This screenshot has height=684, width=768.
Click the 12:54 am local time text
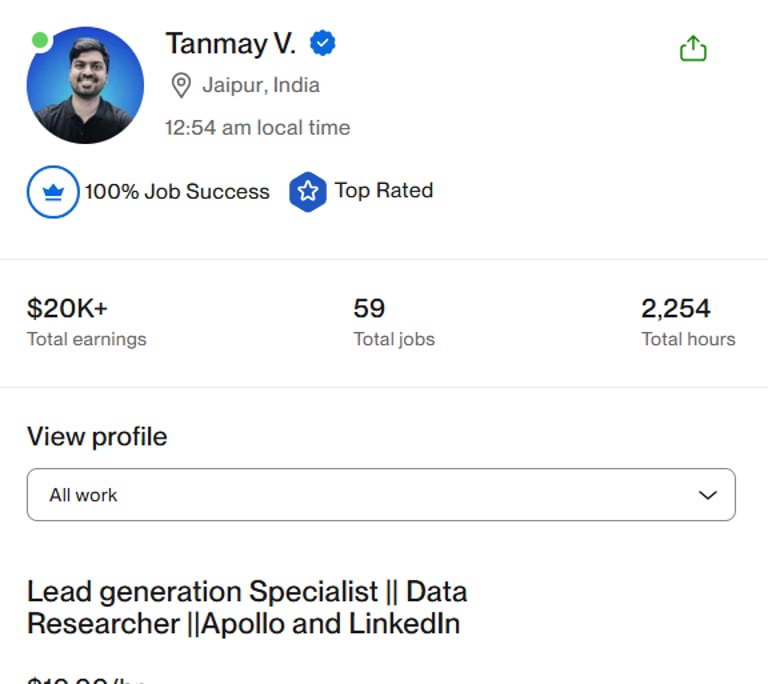click(257, 128)
